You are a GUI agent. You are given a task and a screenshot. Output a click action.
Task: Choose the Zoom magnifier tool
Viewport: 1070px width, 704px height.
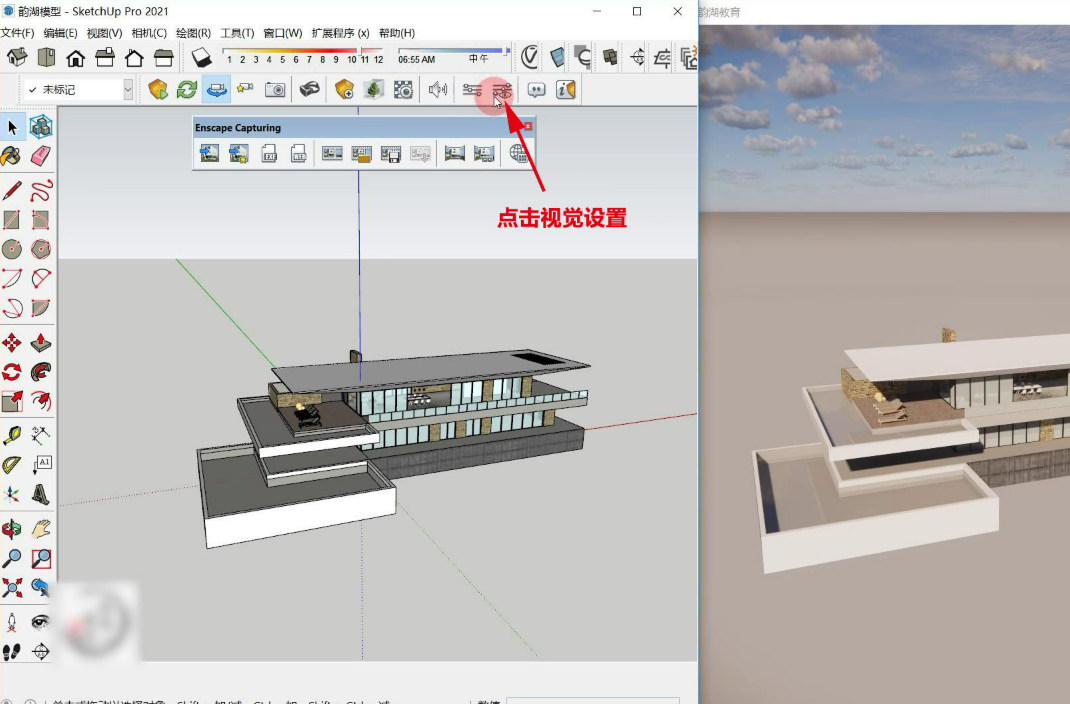[x=12, y=559]
